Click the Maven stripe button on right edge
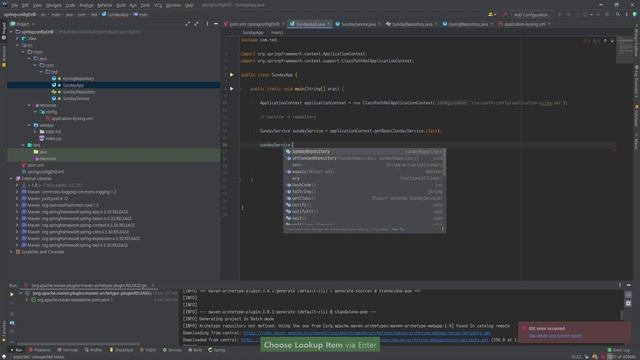The image size is (640, 360). tap(636, 142)
